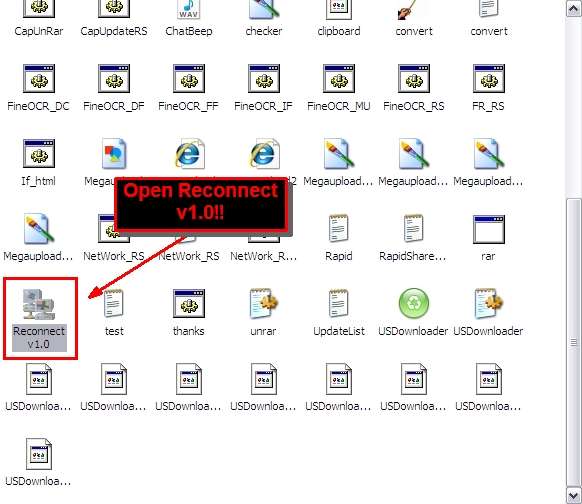
Task: Select the FineOCR_MU file
Action: [339, 79]
